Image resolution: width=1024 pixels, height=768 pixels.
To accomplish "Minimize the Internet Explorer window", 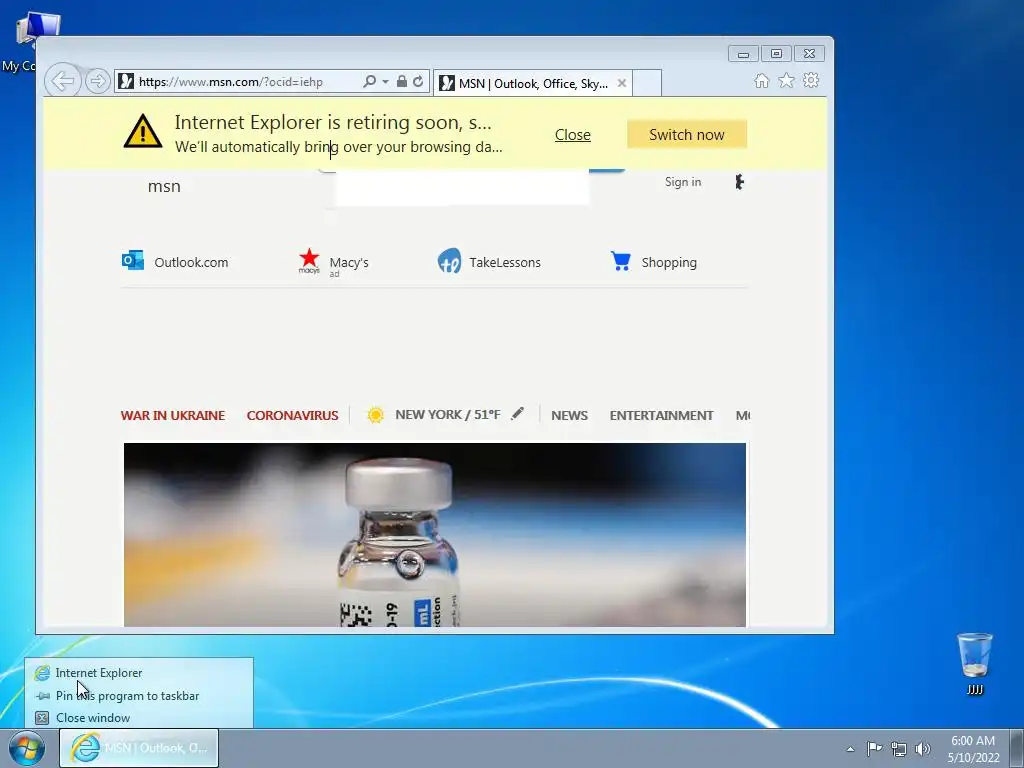I will (743, 54).
